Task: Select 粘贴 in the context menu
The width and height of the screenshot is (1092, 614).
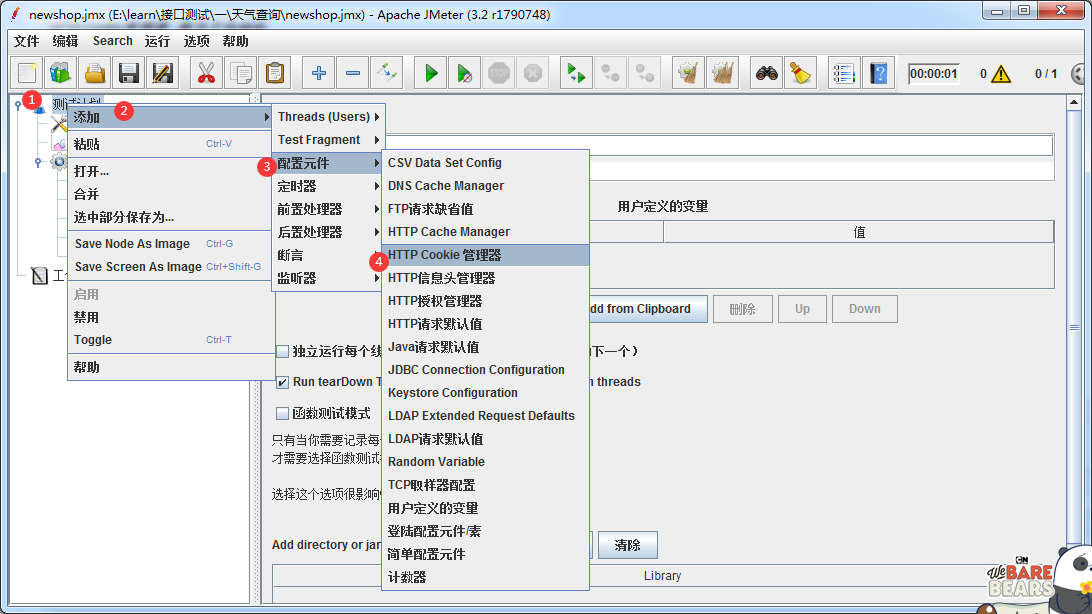Action: (x=170, y=144)
